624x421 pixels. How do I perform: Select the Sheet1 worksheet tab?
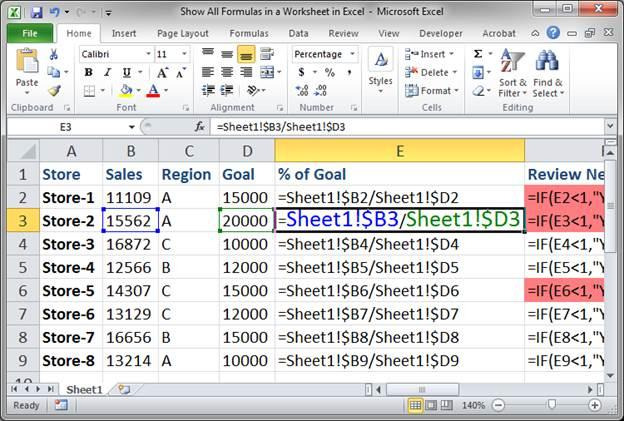tap(84, 390)
